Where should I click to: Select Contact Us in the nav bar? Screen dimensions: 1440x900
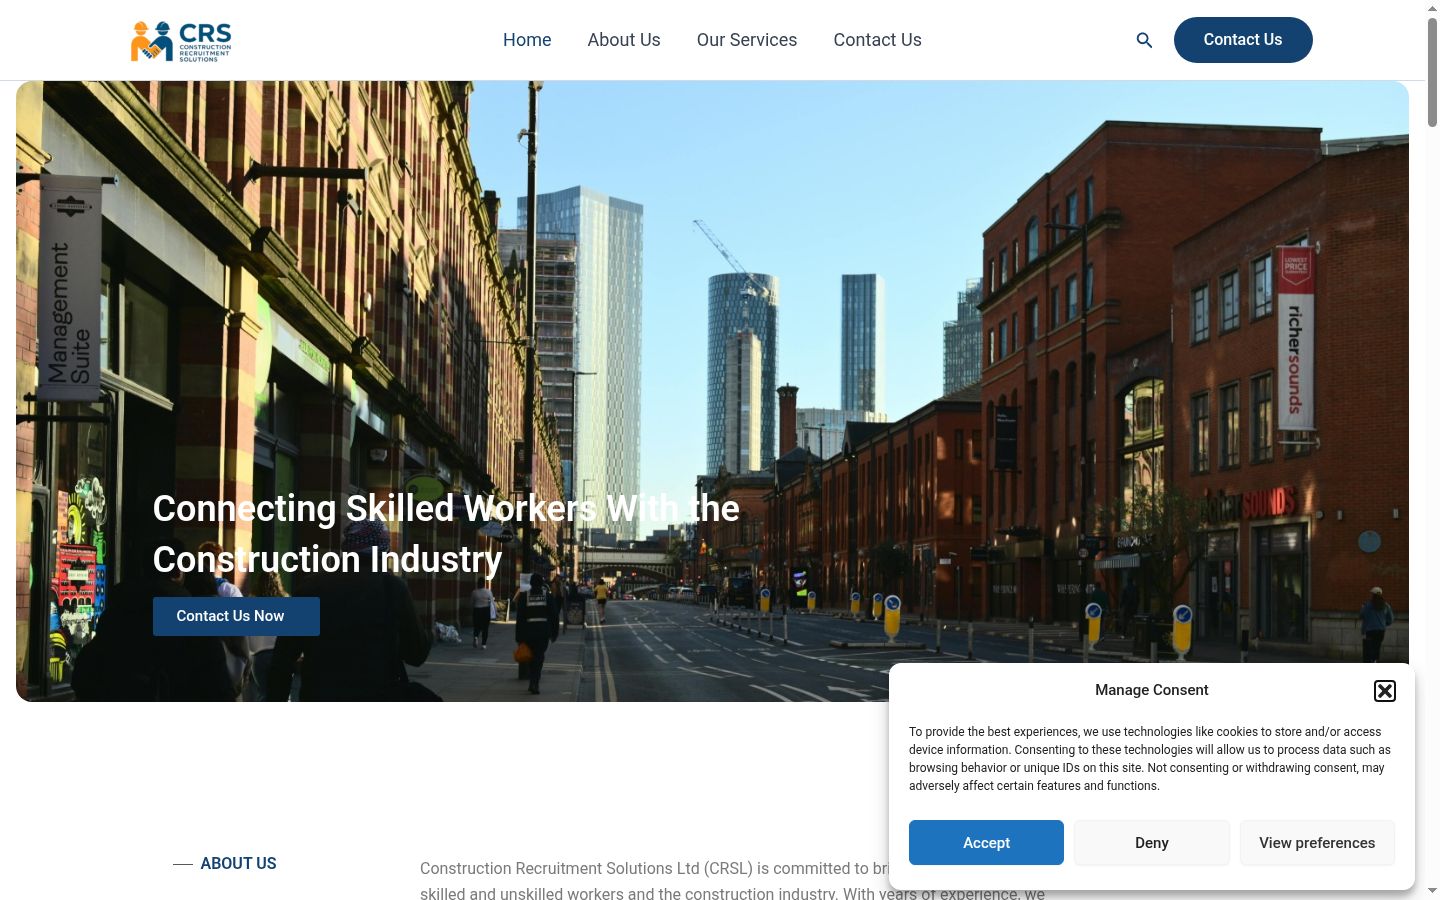coord(877,40)
